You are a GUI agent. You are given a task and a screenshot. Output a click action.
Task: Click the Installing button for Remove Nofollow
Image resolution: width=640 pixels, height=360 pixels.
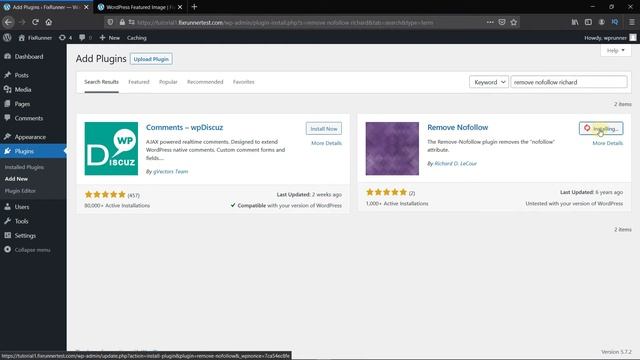coord(601,128)
